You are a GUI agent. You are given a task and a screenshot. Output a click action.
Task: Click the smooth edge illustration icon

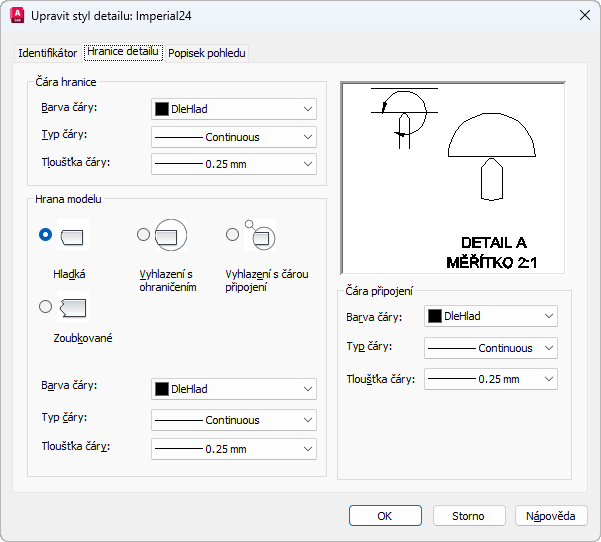pos(72,235)
